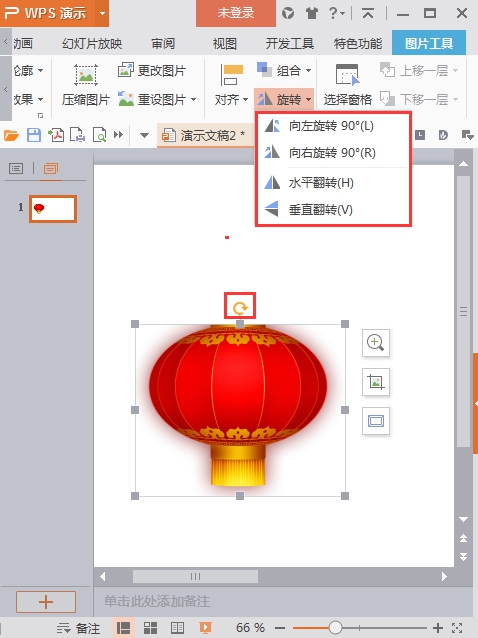Screen dimensions: 478x638
Task: Click the align icon in the ribbon
Action: 231,74
